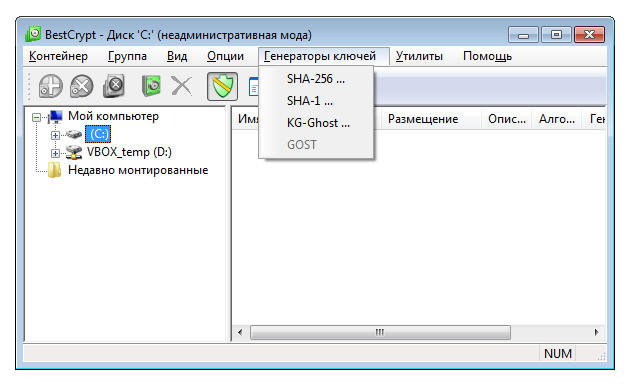
Task: Minimize the BestCrypt window
Action: pyautogui.click(x=523, y=35)
